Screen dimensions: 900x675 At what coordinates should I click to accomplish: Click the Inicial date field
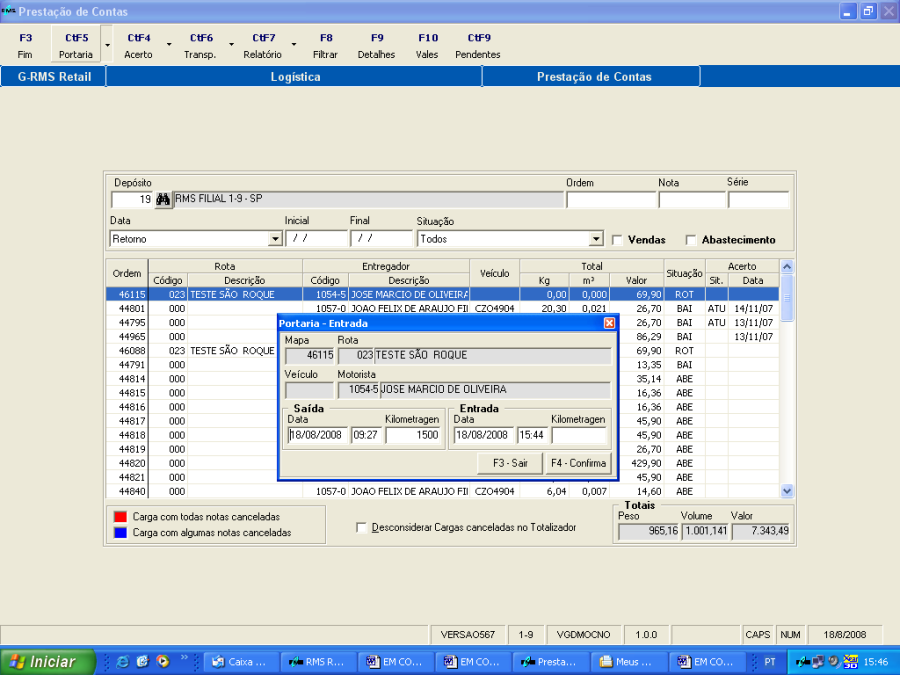[x=316, y=238]
